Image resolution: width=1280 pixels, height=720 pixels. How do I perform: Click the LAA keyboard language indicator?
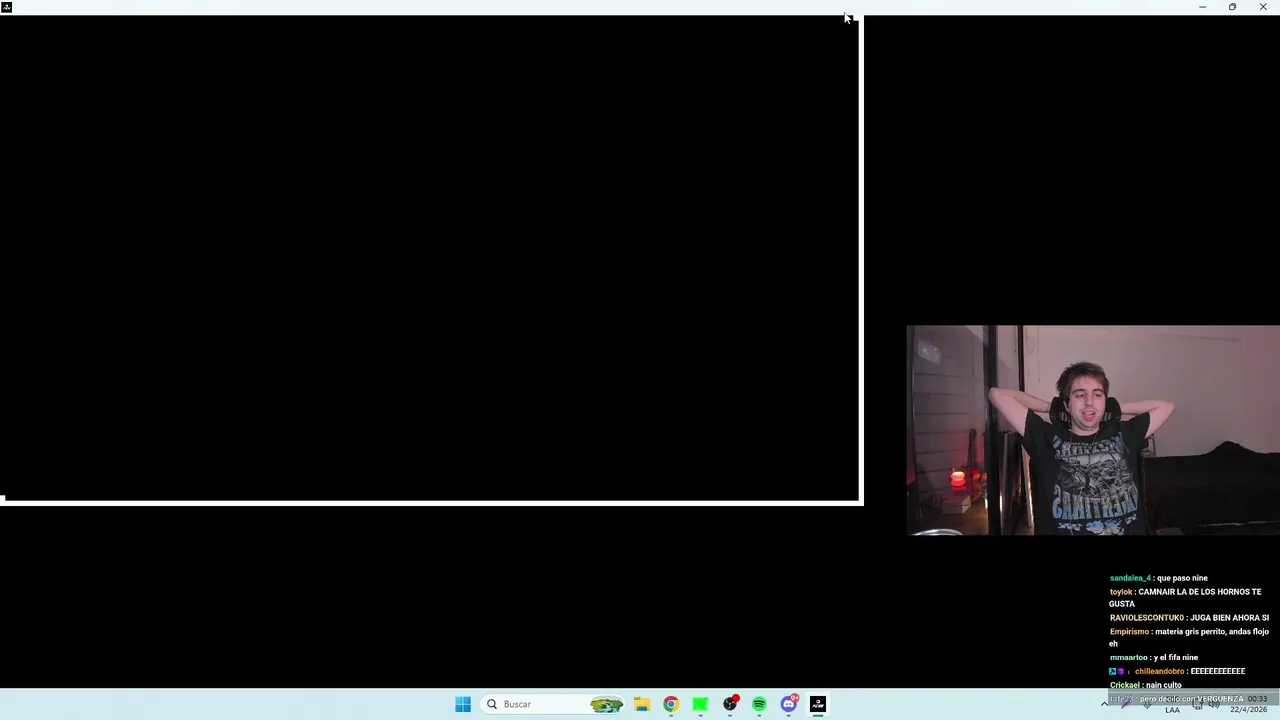[1172, 710]
